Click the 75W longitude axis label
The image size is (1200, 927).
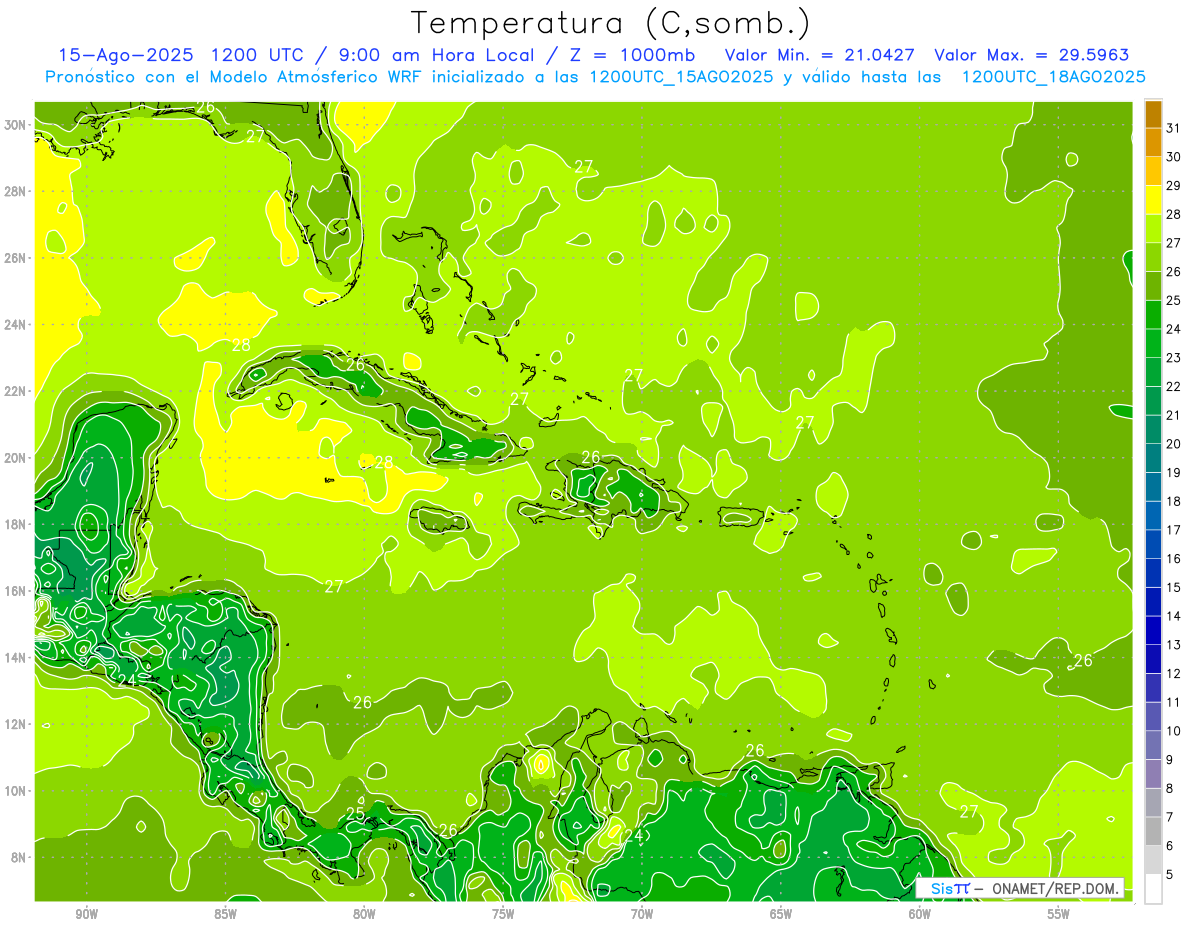click(x=503, y=914)
